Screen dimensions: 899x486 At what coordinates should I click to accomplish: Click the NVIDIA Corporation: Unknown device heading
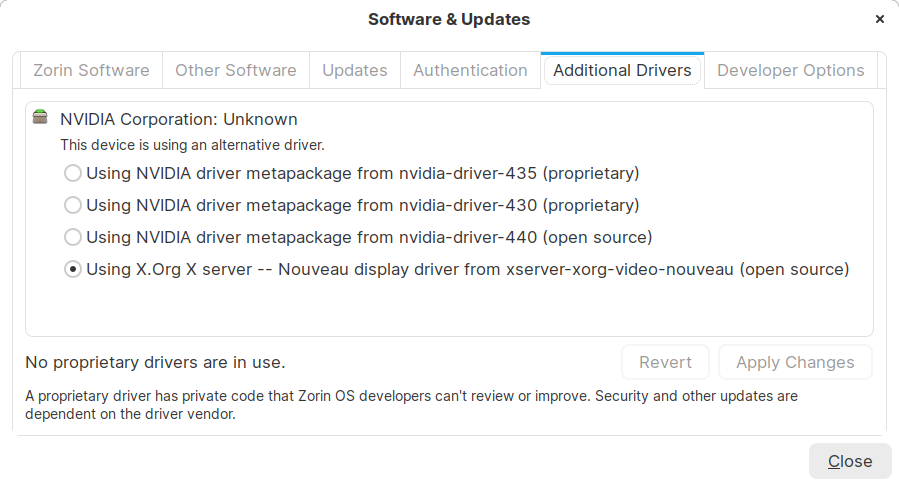coord(179,119)
